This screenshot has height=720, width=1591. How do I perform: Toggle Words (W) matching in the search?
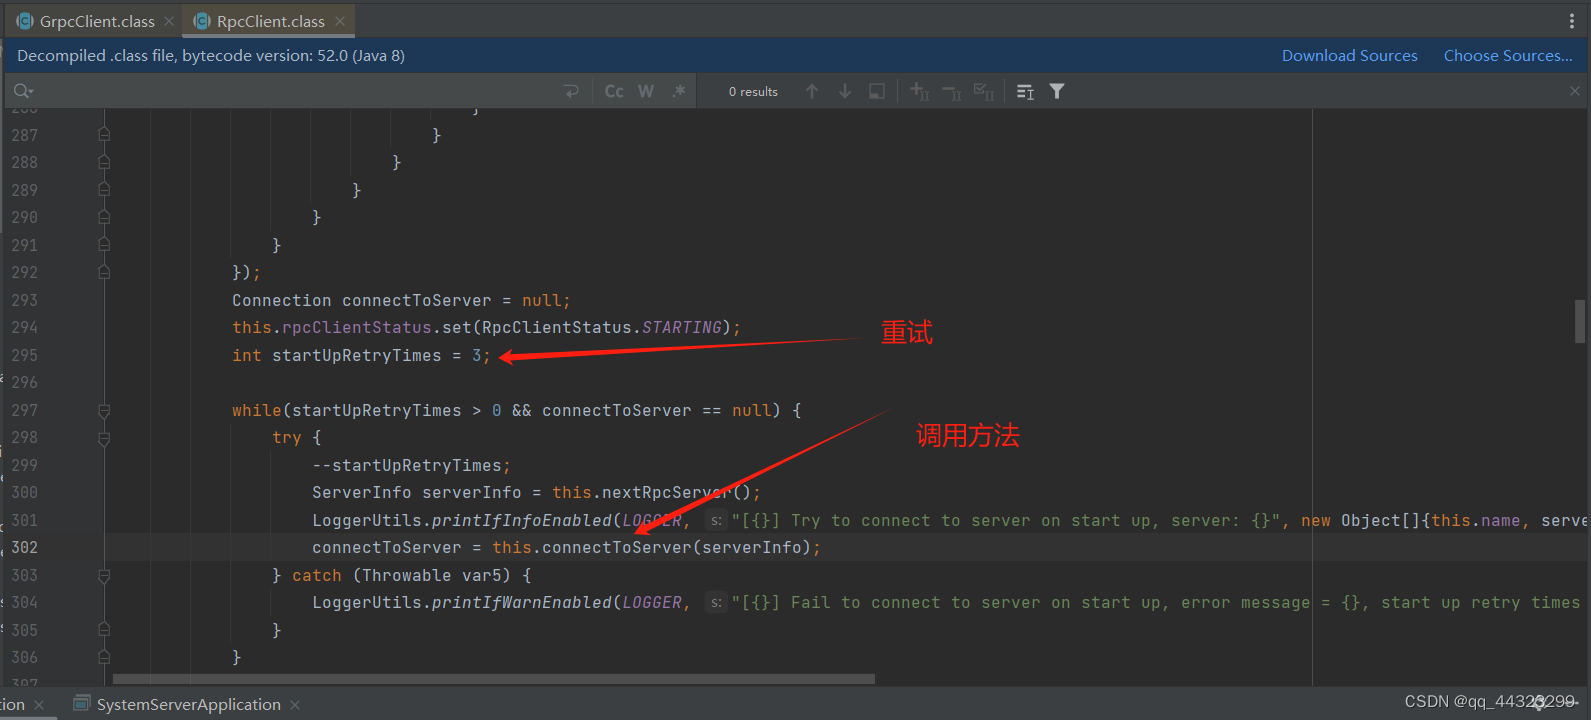[x=646, y=91]
